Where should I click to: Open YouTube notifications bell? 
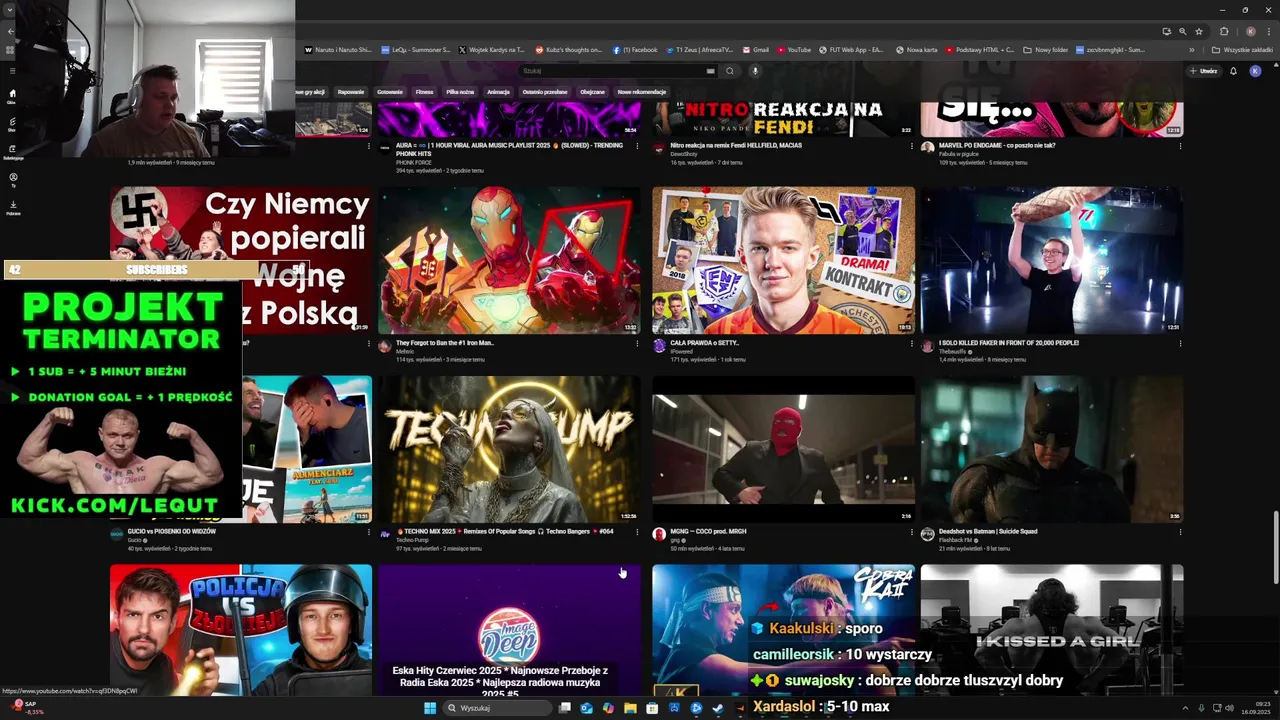1233,71
